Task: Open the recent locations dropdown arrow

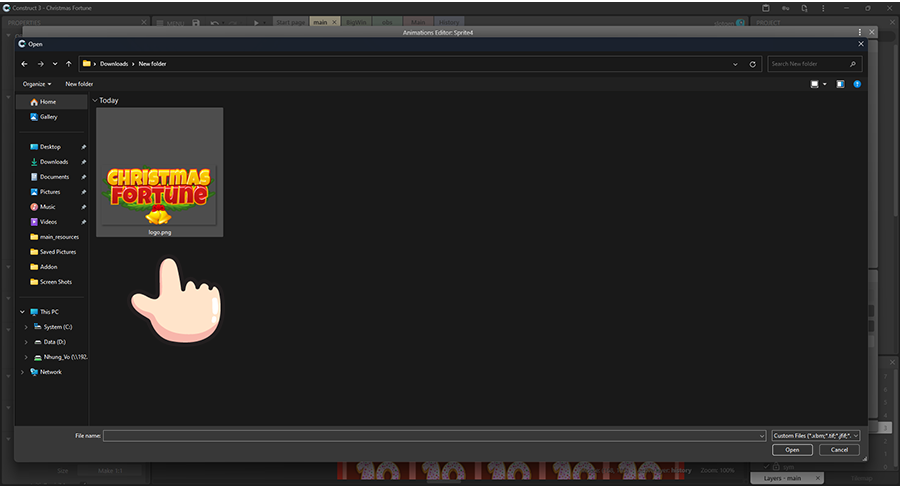Action: (54, 64)
